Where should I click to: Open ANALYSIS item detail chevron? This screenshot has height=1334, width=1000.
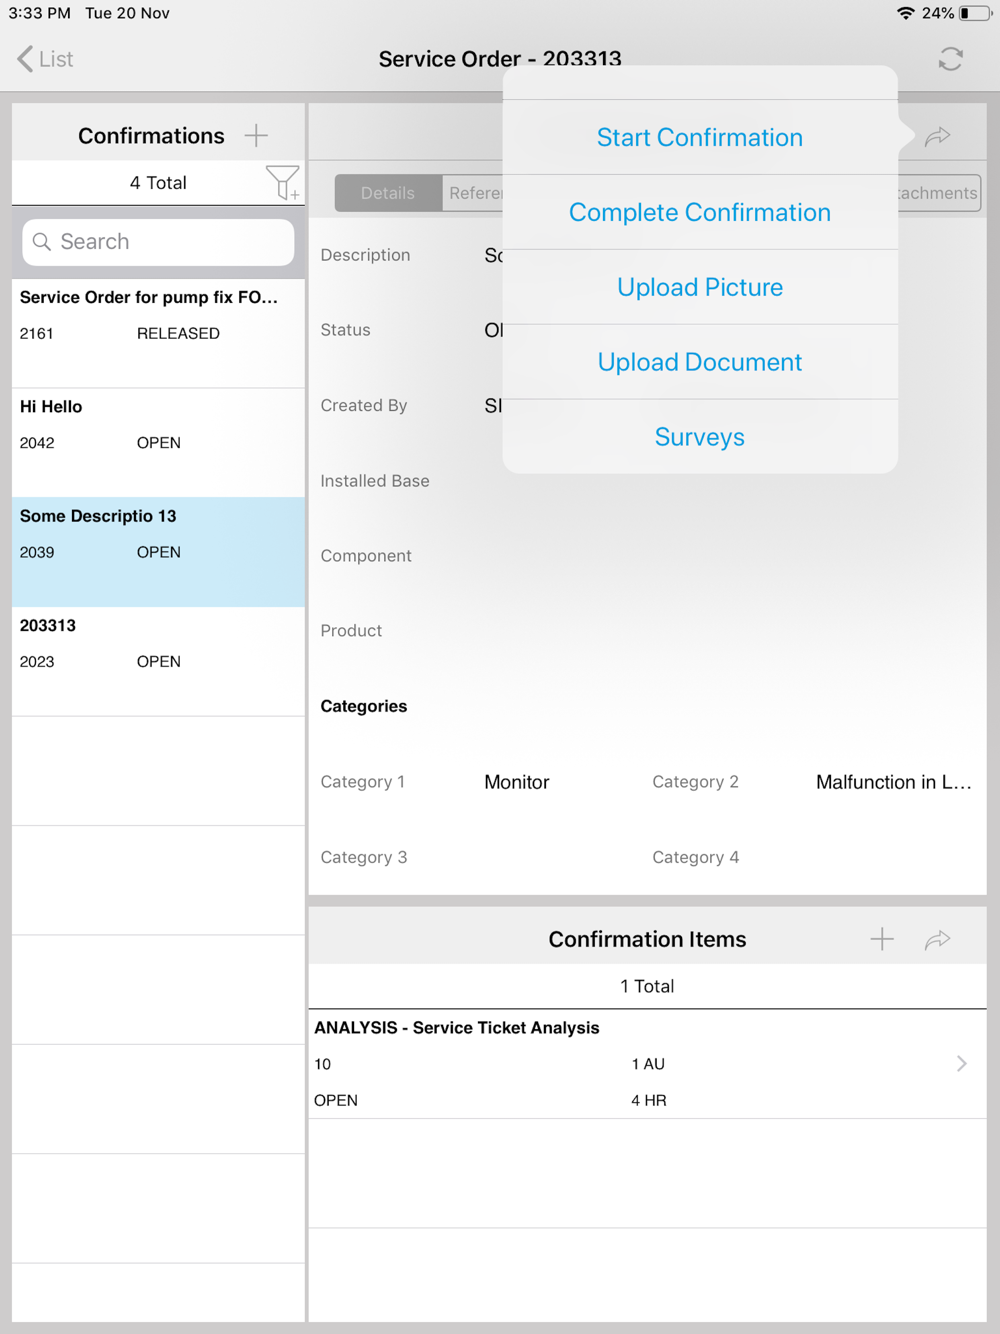(x=961, y=1063)
